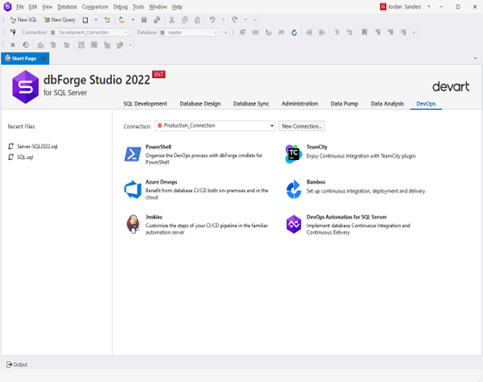Select the Start Page document tab
The height and width of the screenshot is (382, 483).
24,58
